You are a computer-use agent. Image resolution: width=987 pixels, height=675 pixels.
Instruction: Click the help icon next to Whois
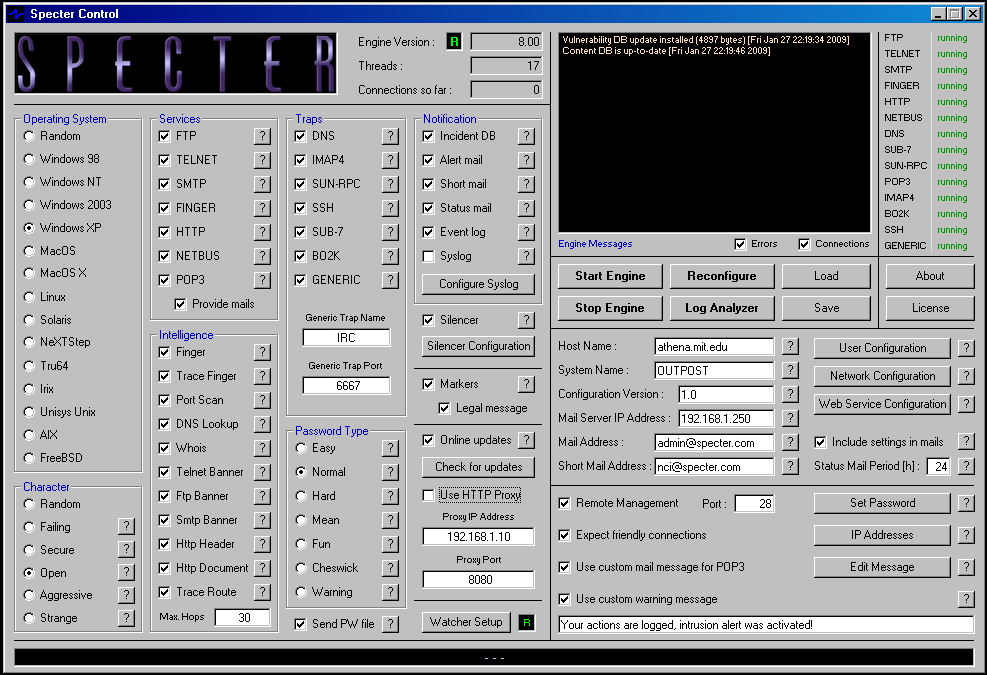click(x=262, y=448)
